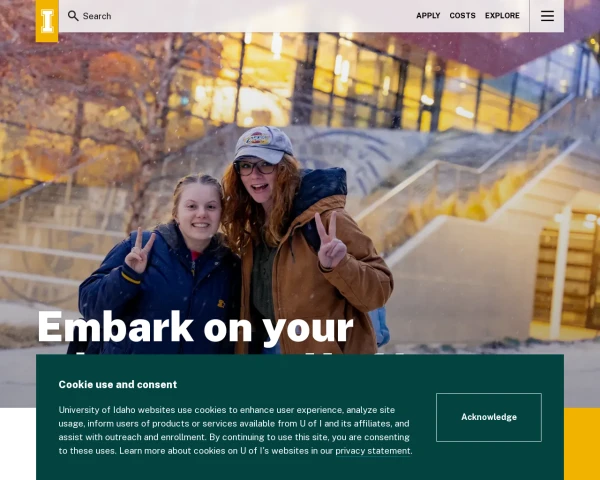Image resolution: width=600 pixels, height=480 pixels.
Task: Go to the EXPLORE navigation item
Action: (502, 16)
